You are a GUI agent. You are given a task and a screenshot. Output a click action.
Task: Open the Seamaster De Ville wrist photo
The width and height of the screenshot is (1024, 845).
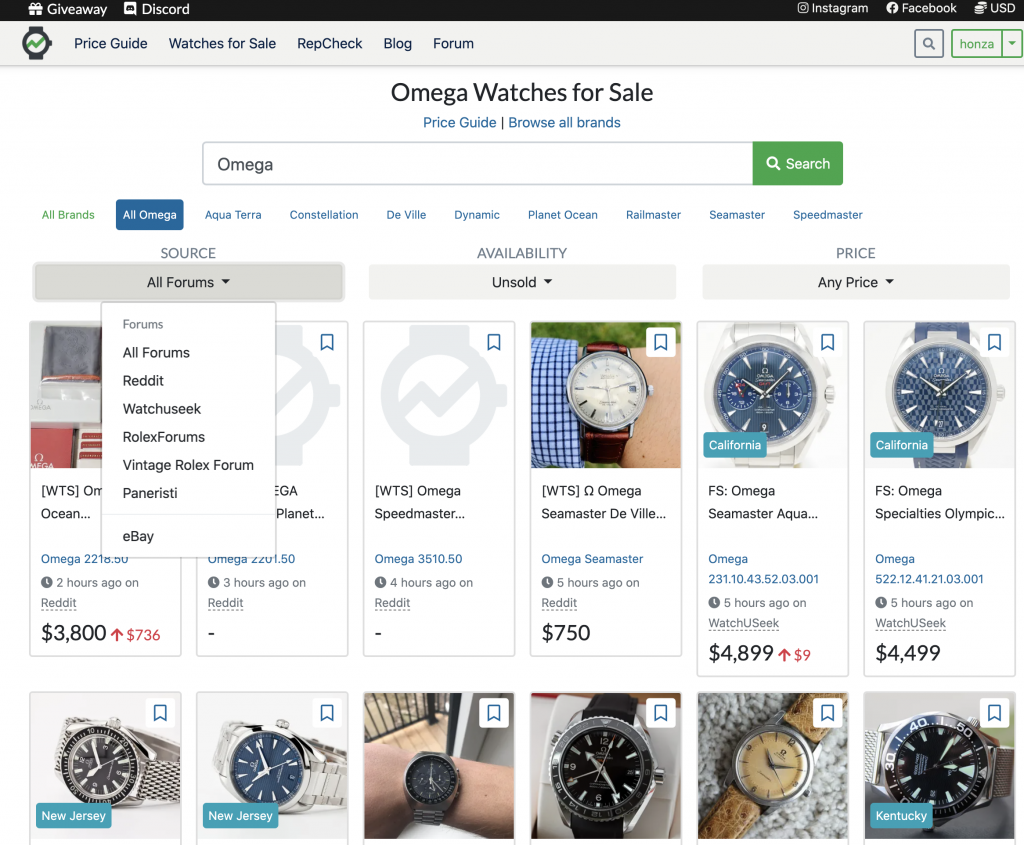605,395
